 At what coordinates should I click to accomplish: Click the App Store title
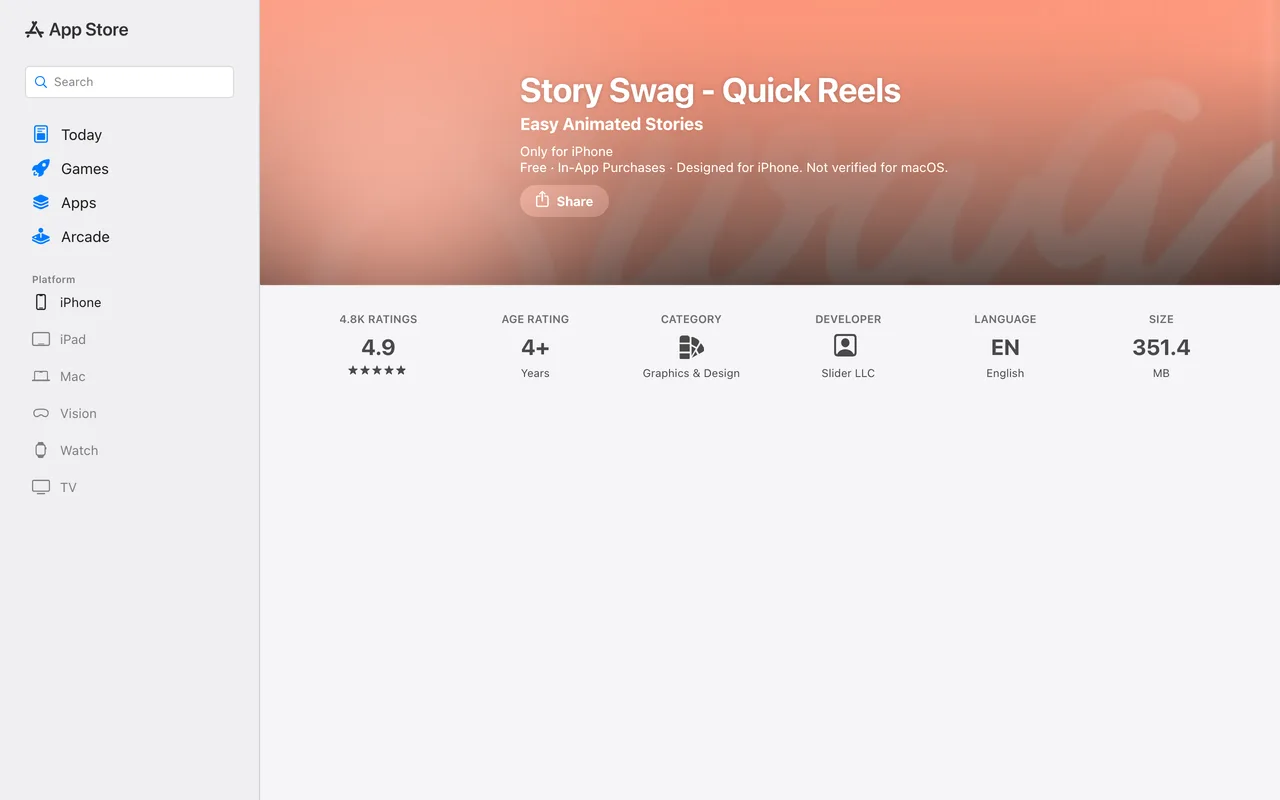[88, 30]
